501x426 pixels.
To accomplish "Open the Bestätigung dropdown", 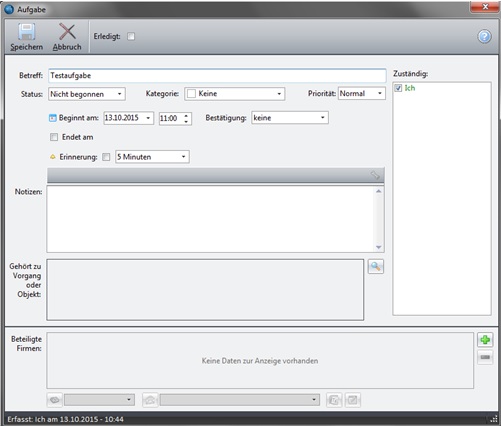I will [x=290, y=118].
